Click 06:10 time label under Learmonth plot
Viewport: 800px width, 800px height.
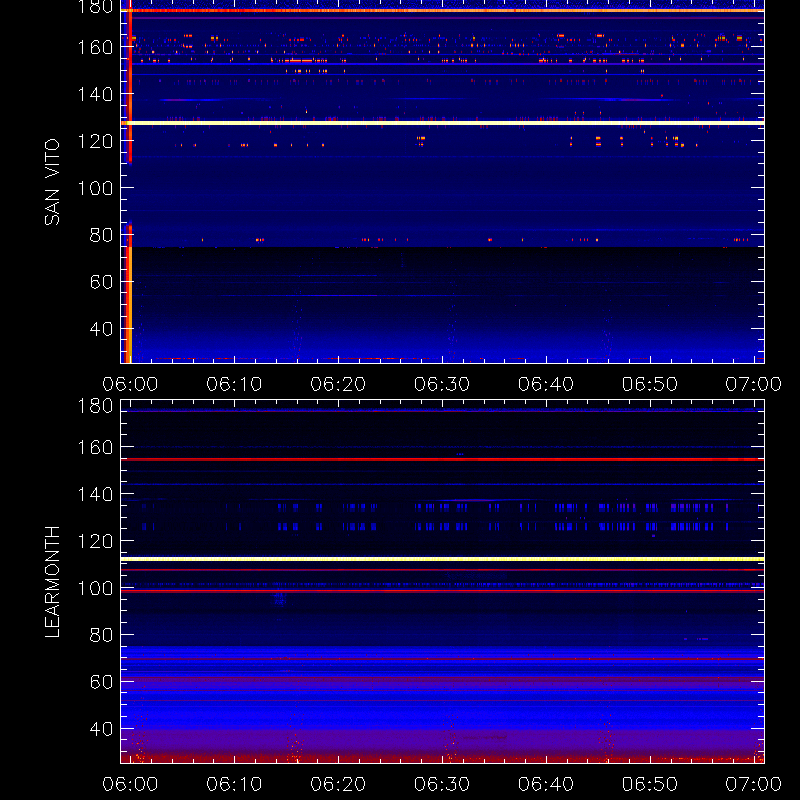[x=234, y=784]
